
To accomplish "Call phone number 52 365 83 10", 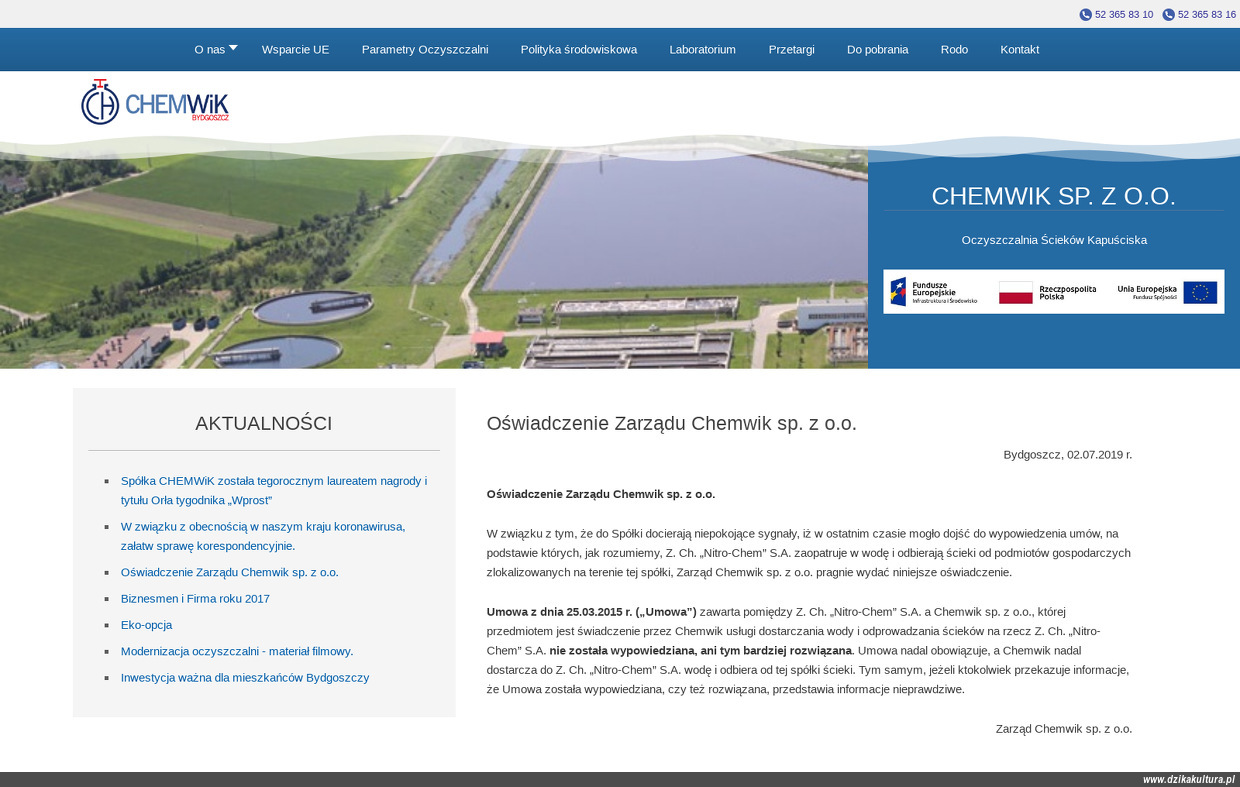I will click(1124, 15).
